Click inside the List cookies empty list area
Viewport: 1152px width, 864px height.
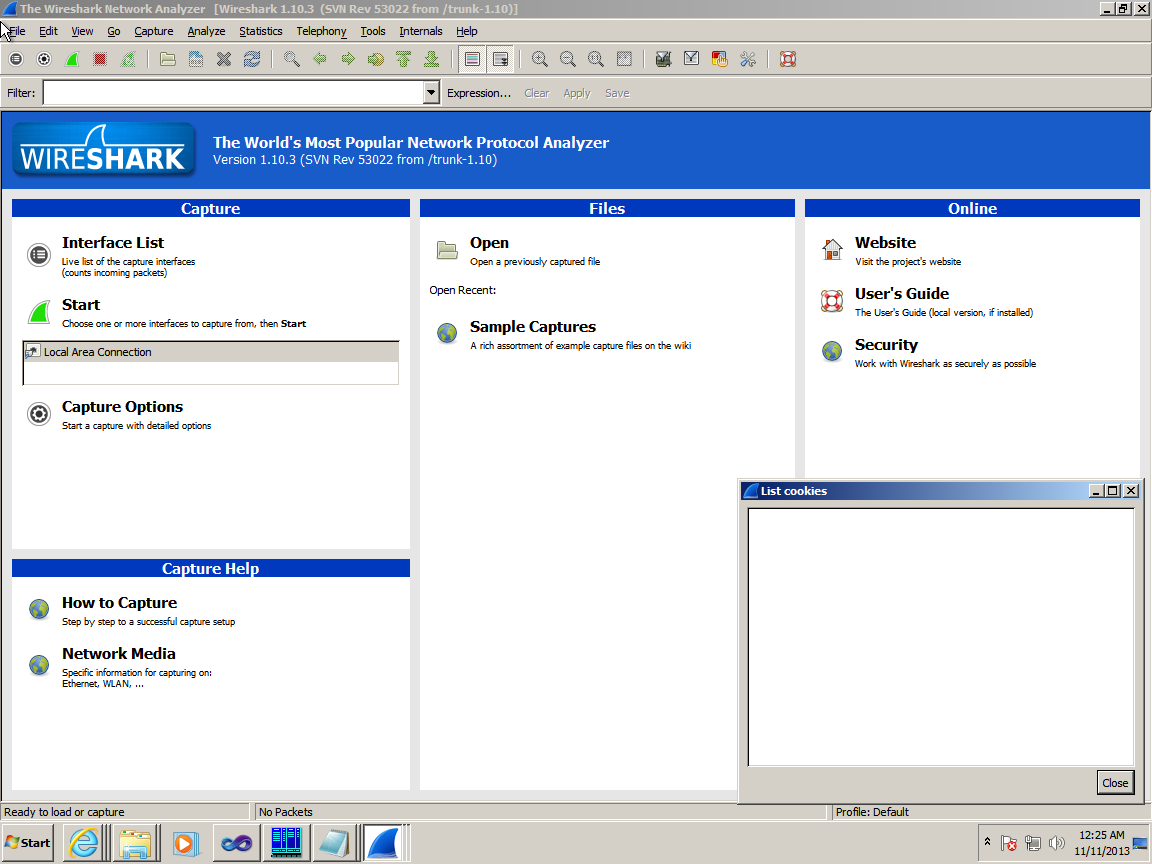940,637
